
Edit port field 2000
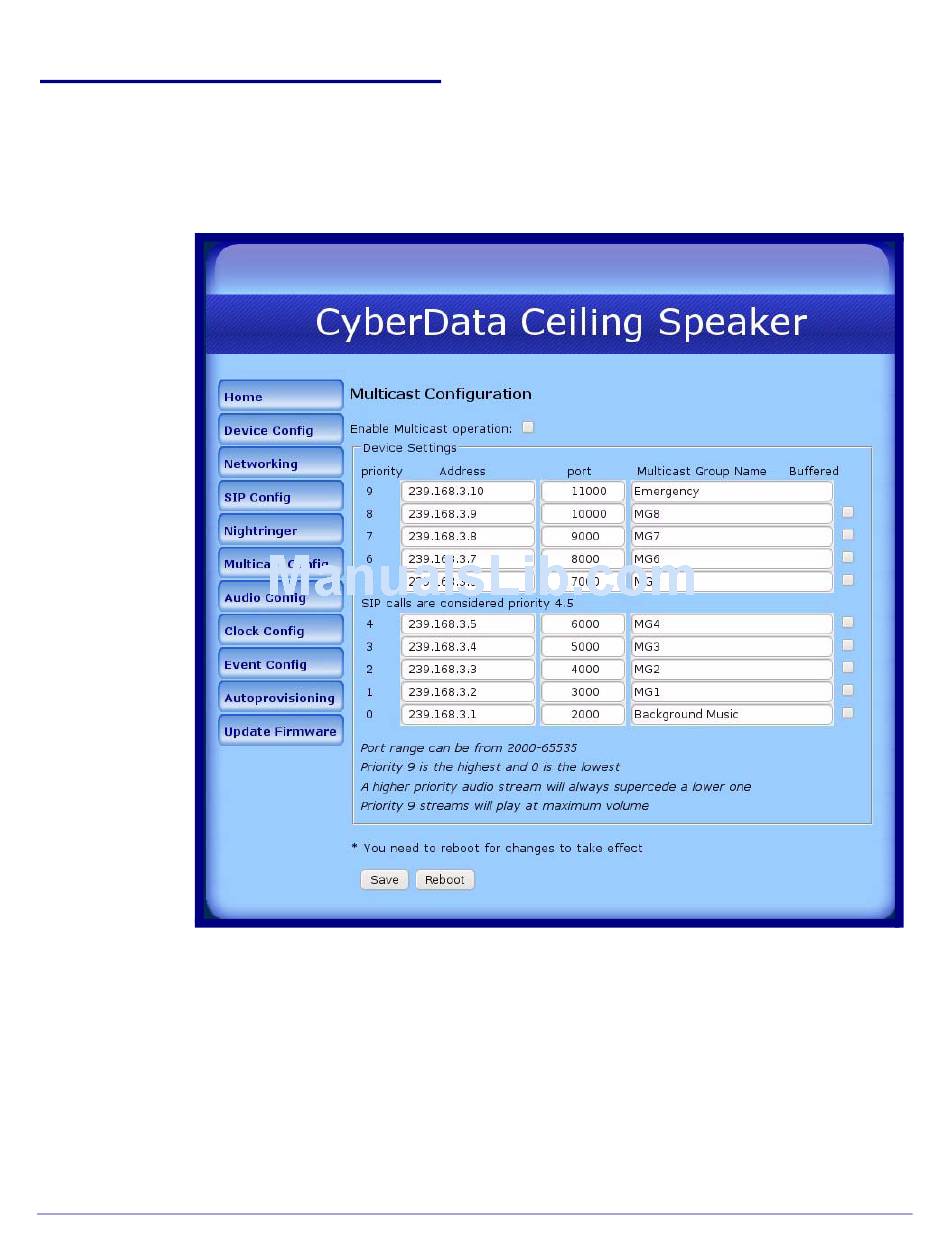point(583,714)
